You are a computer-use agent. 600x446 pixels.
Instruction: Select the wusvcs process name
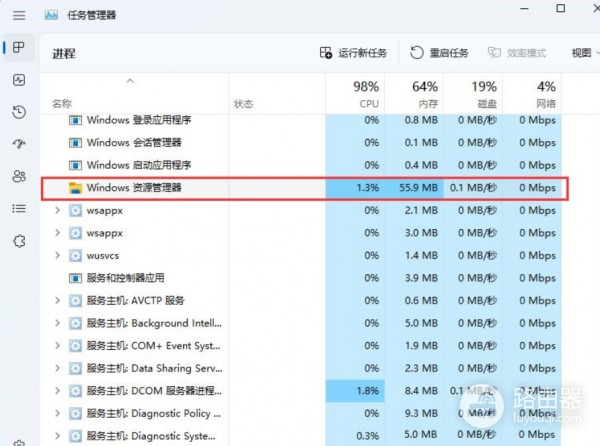tap(103, 256)
